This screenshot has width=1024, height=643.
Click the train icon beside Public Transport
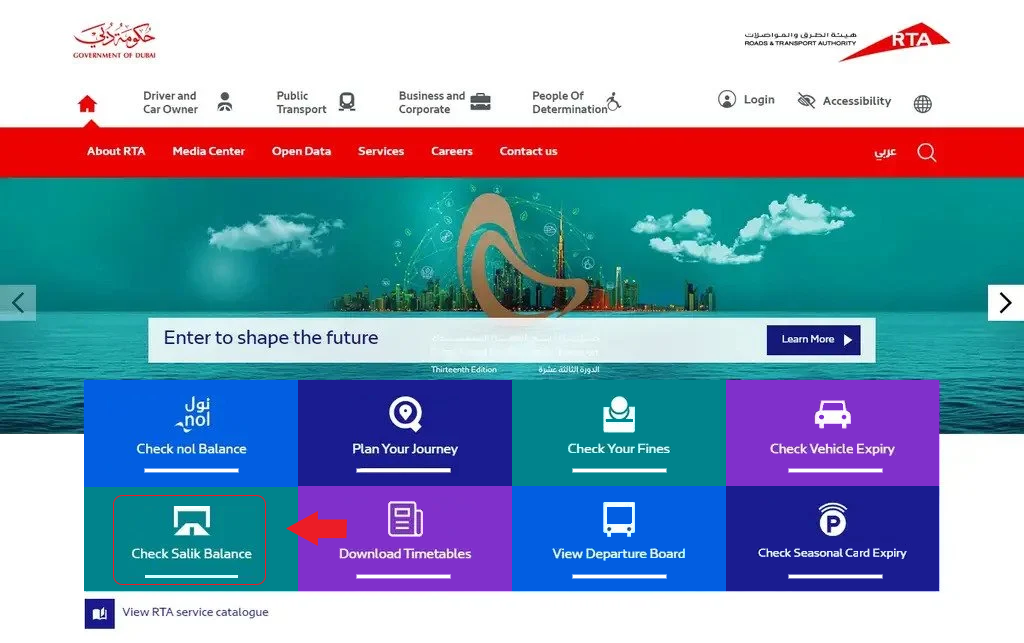tap(347, 102)
